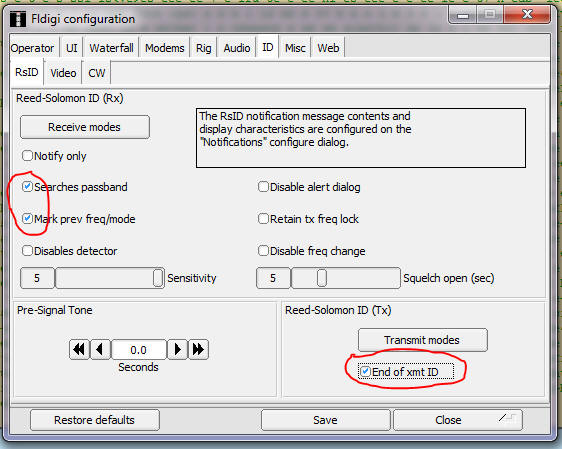Increase Pre-Signal Tone seconds by one step
The image size is (562, 449).
coord(177,349)
